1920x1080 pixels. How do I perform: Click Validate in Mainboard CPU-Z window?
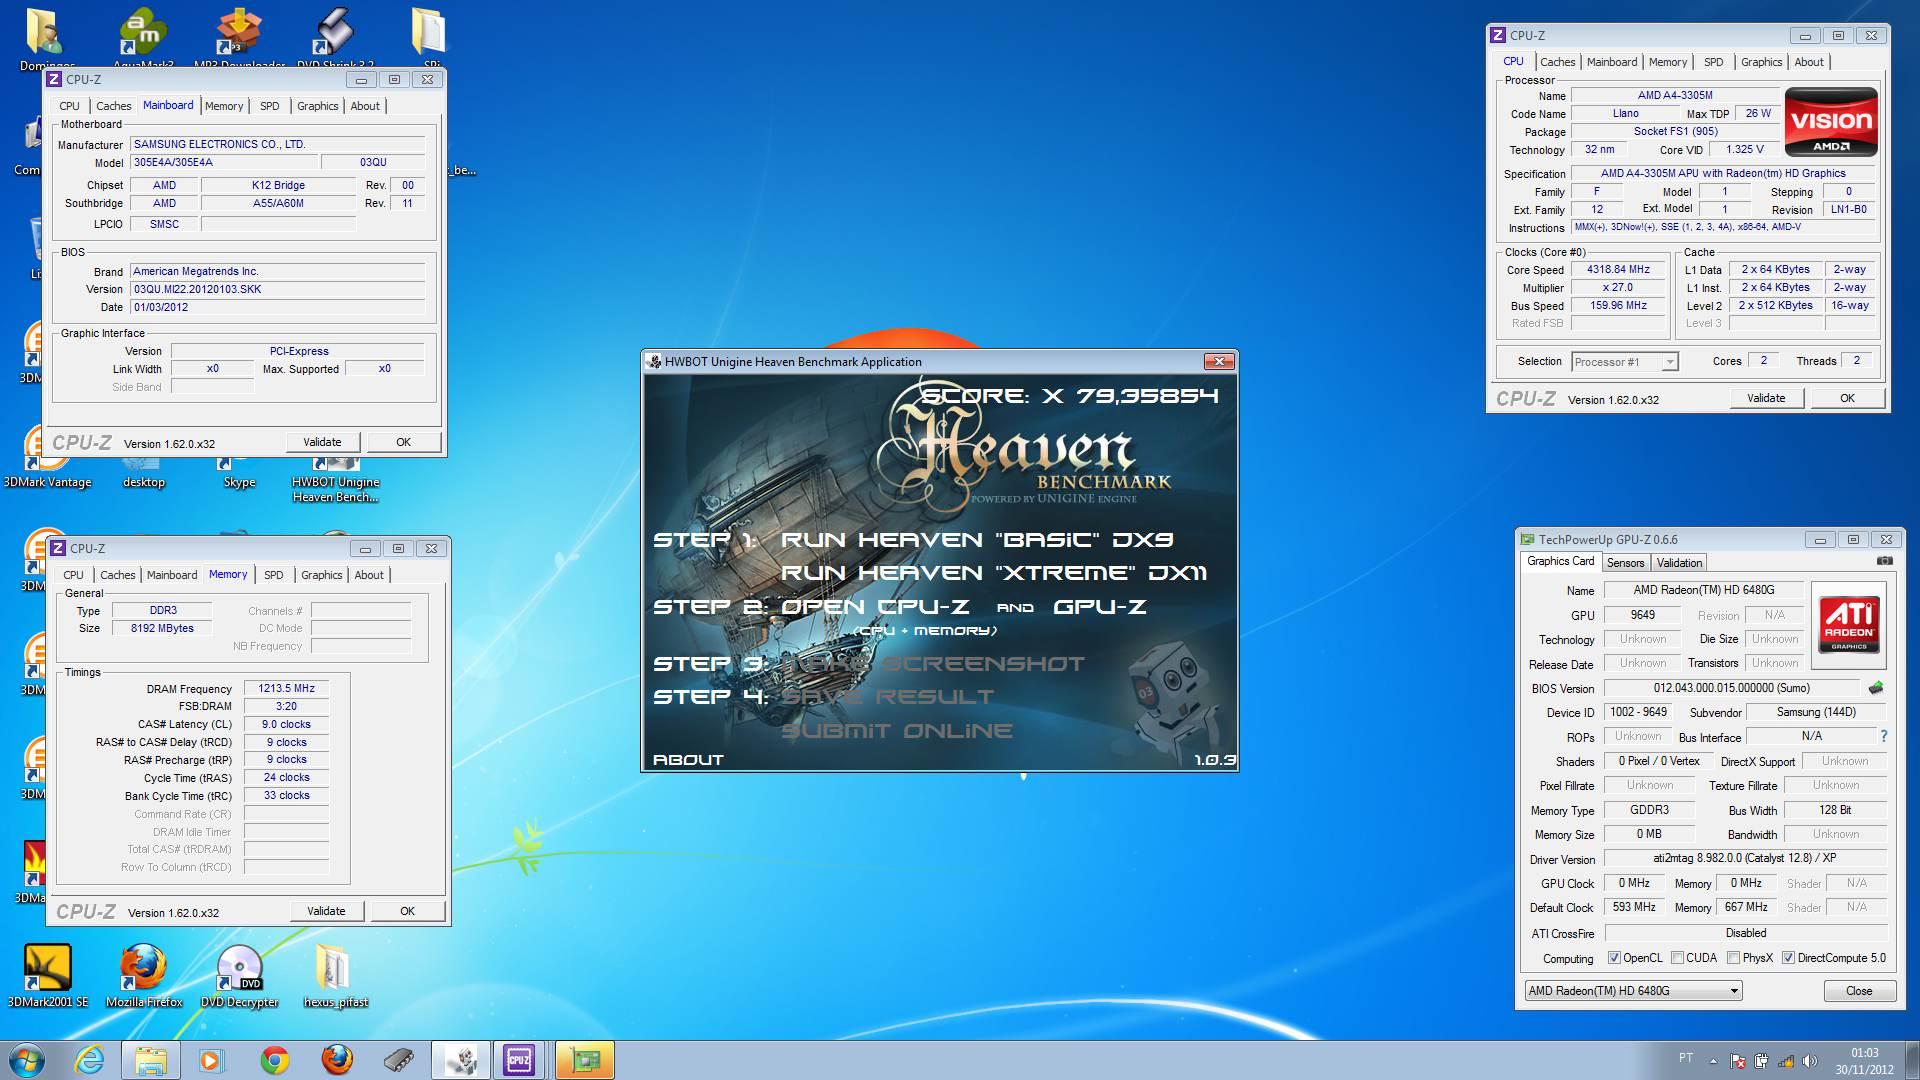coord(322,442)
